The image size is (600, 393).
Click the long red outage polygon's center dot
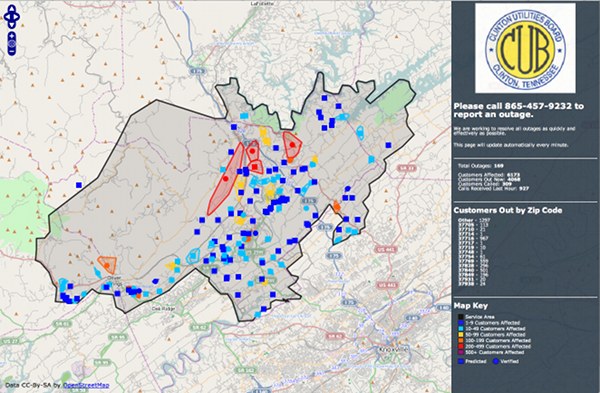click(x=225, y=179)
